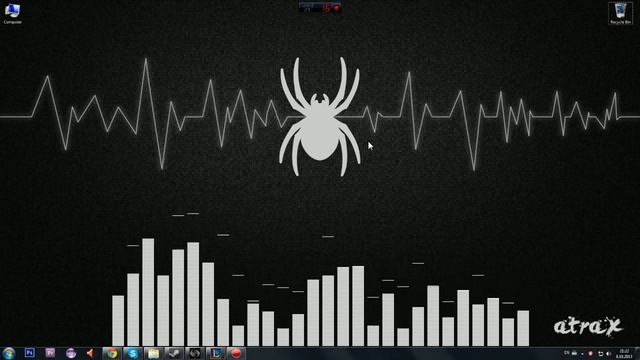Switch to Google Chrome on the taskbar
The image size is (640, 360).
coord(111,353)
